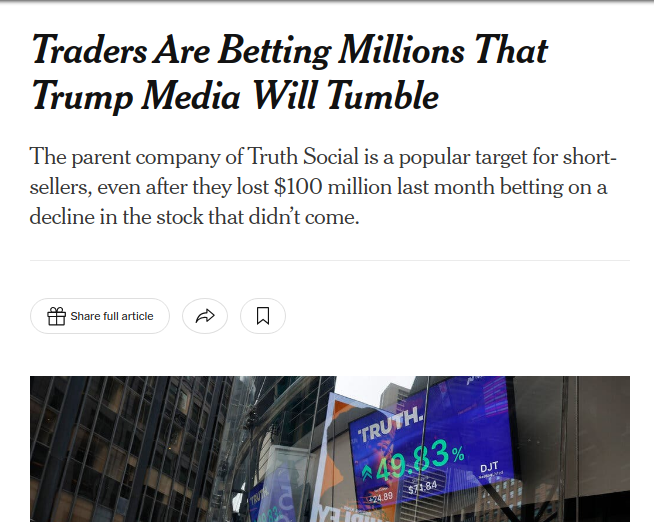The width and height of the screenshot is (654, 522).
Task: Click the "Share full article" label
Action: (x=112, y=316)
